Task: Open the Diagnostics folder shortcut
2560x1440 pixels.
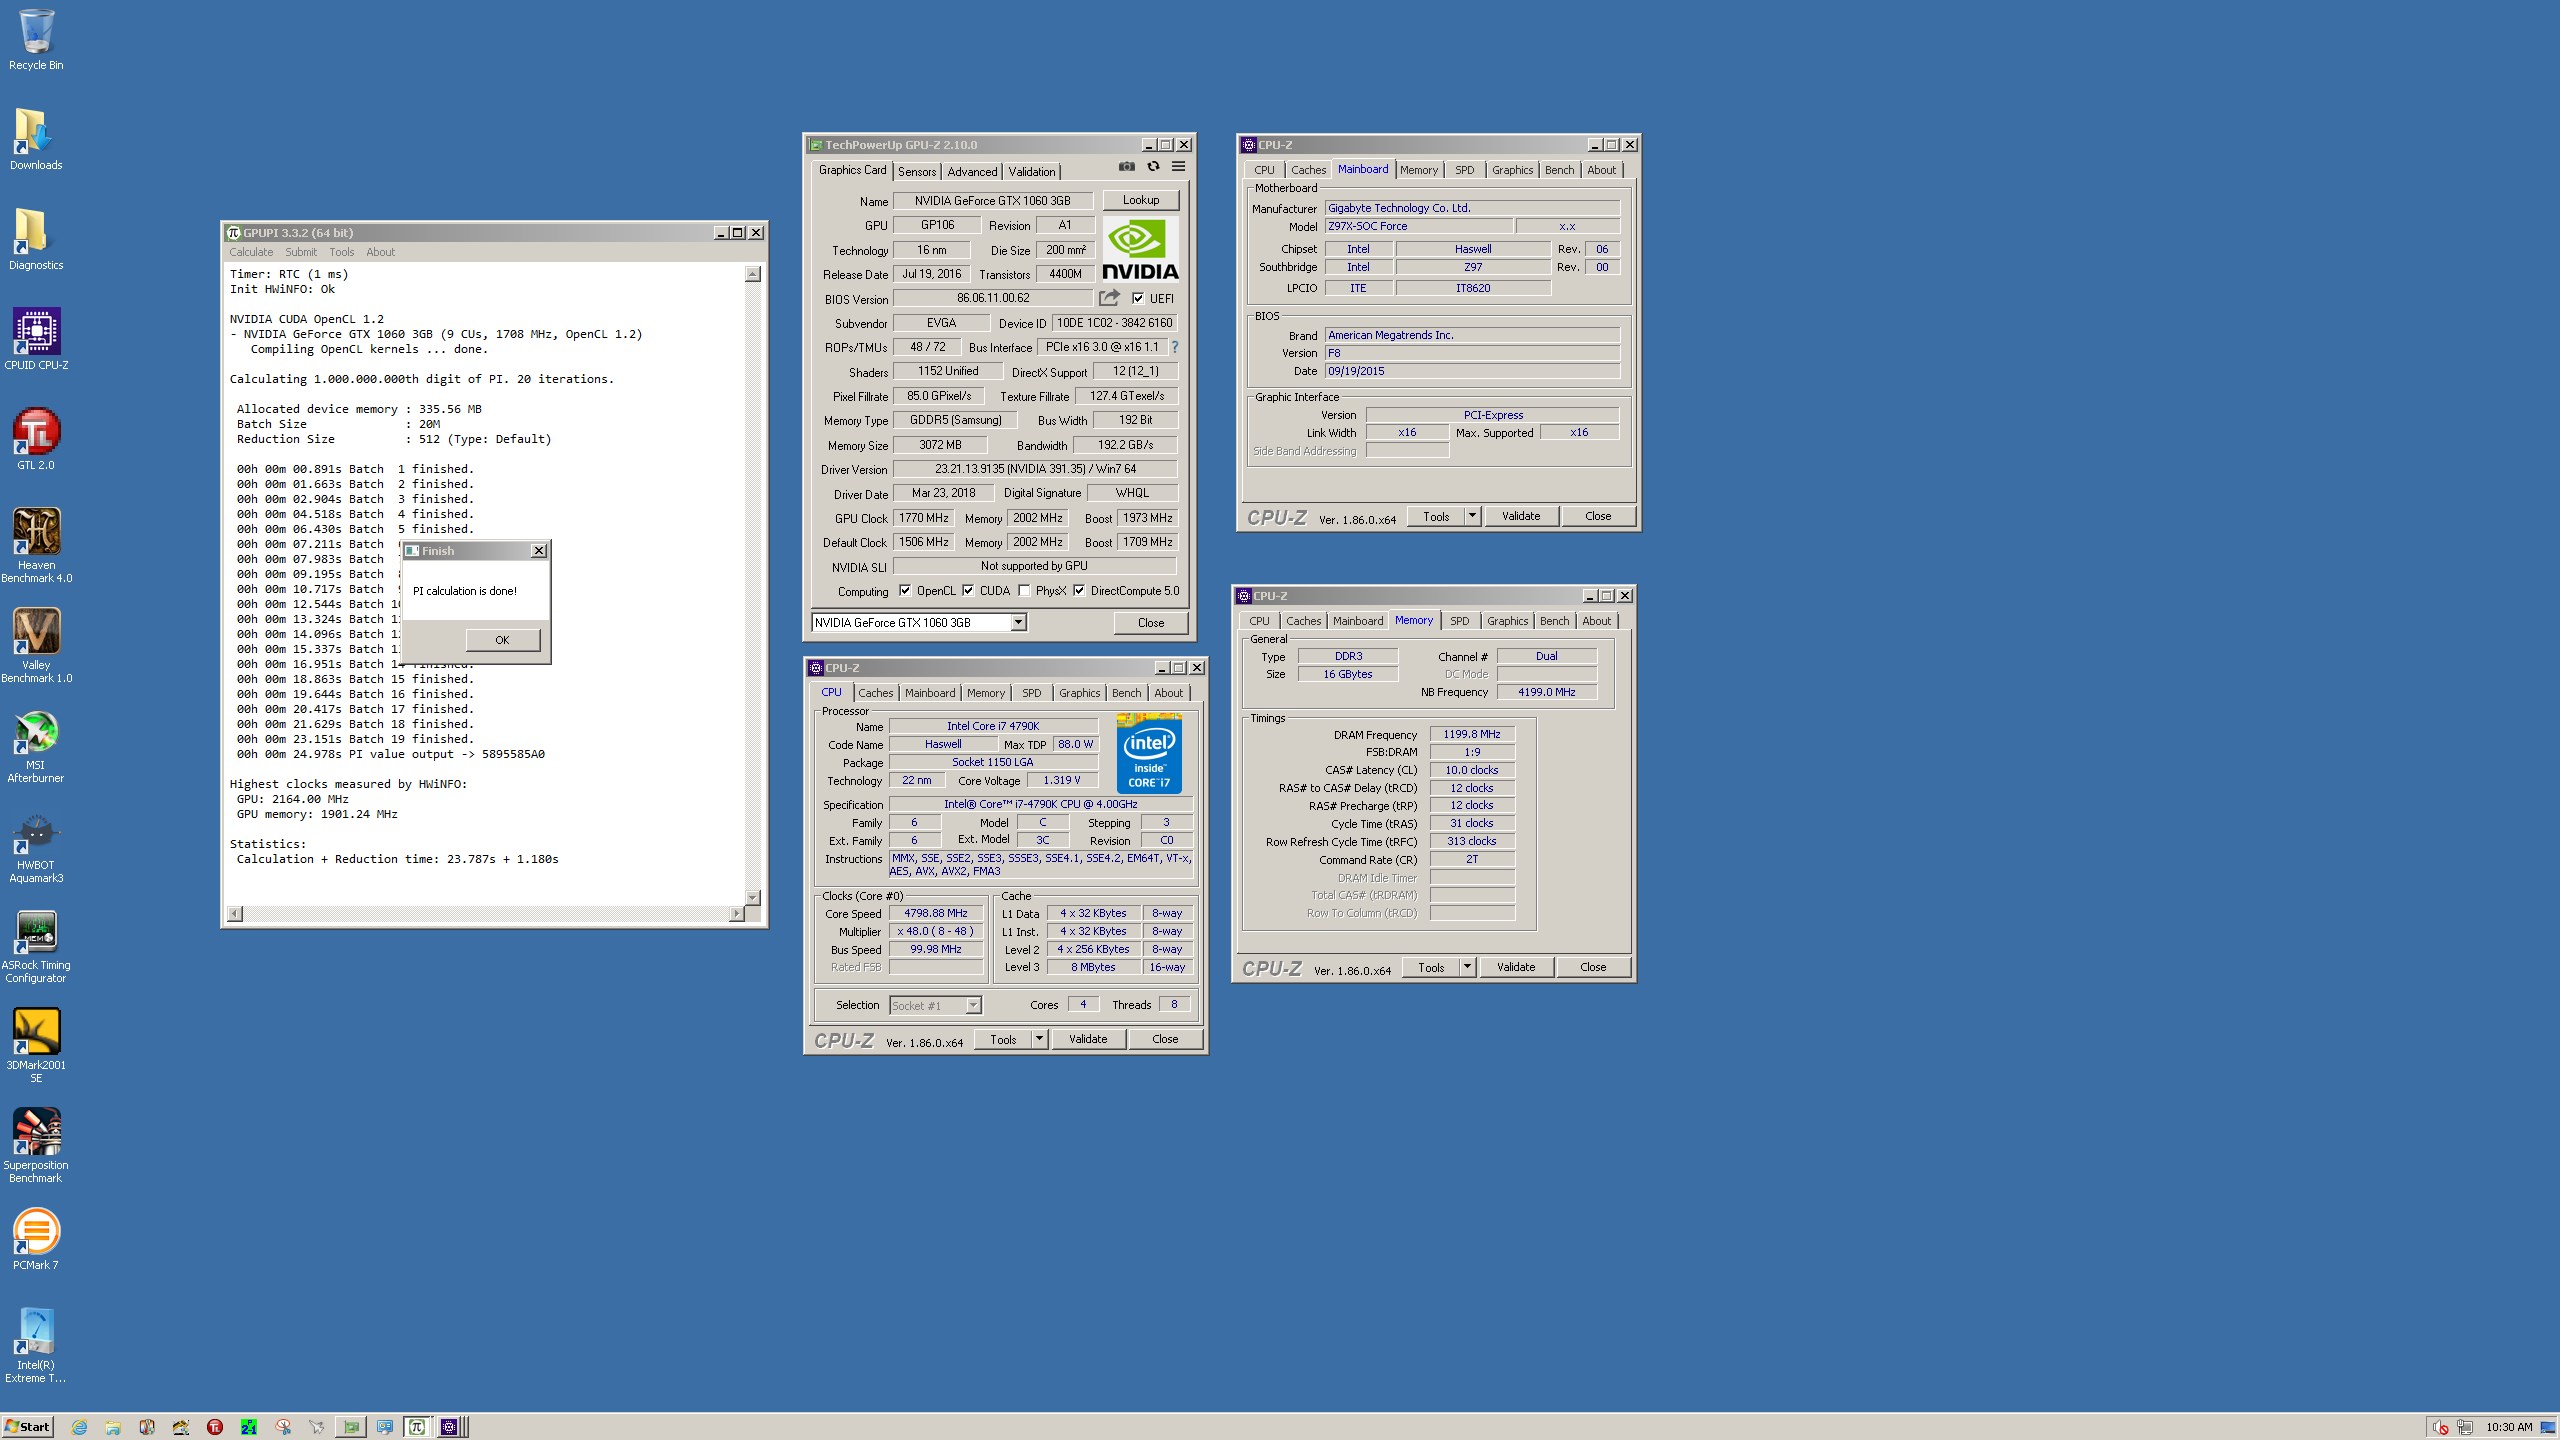Action: 36,240
